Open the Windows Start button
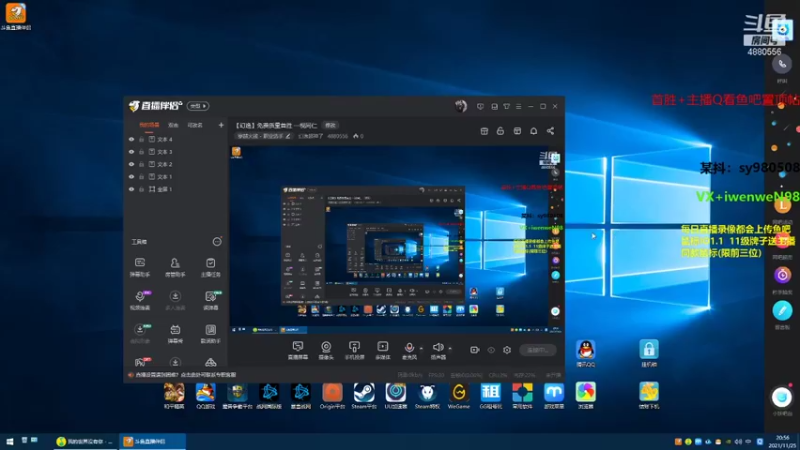 click(9, 441)
